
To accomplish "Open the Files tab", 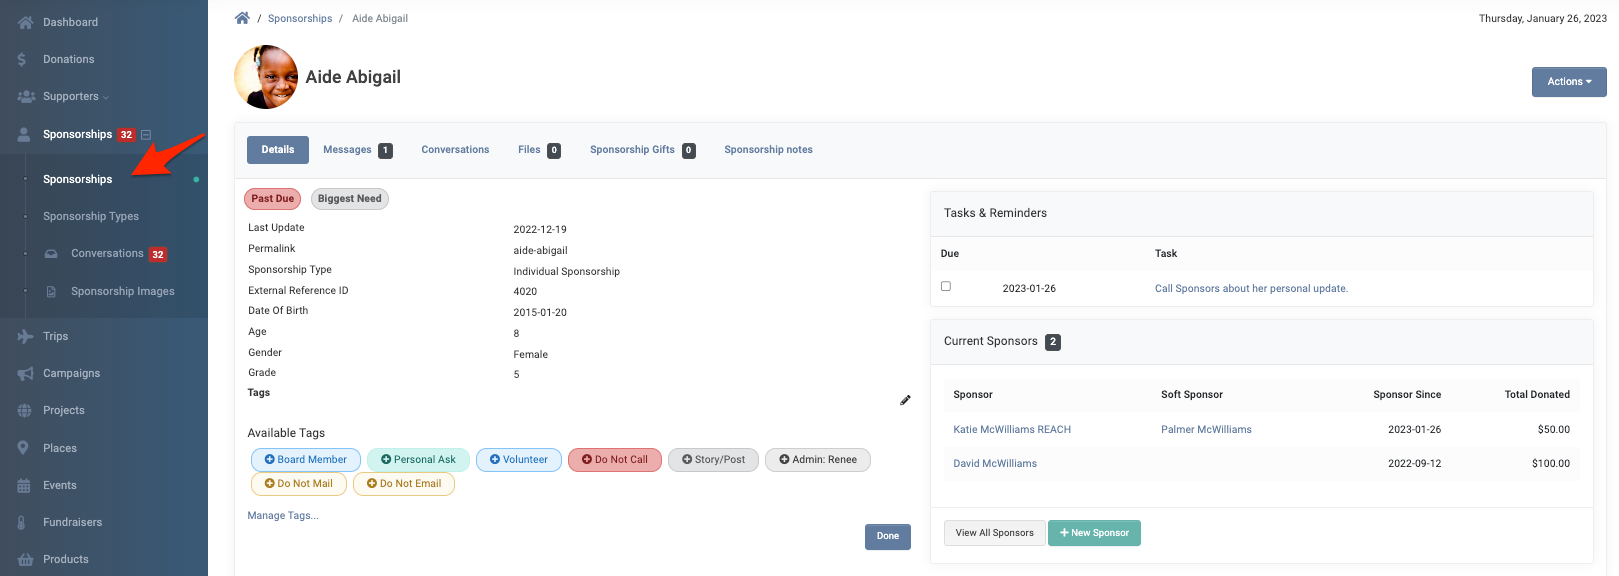I will (539, 150).
